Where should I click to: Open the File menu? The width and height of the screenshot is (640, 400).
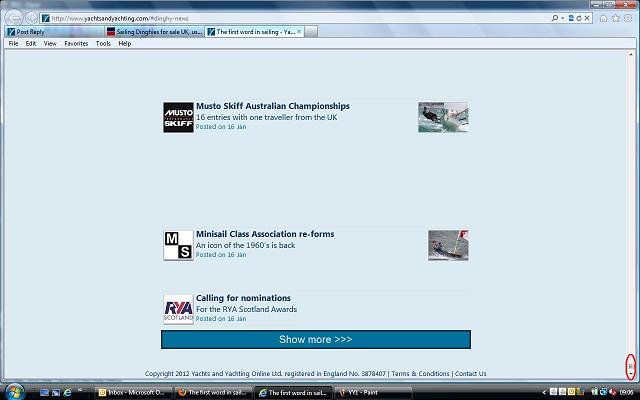click(13, 43)
